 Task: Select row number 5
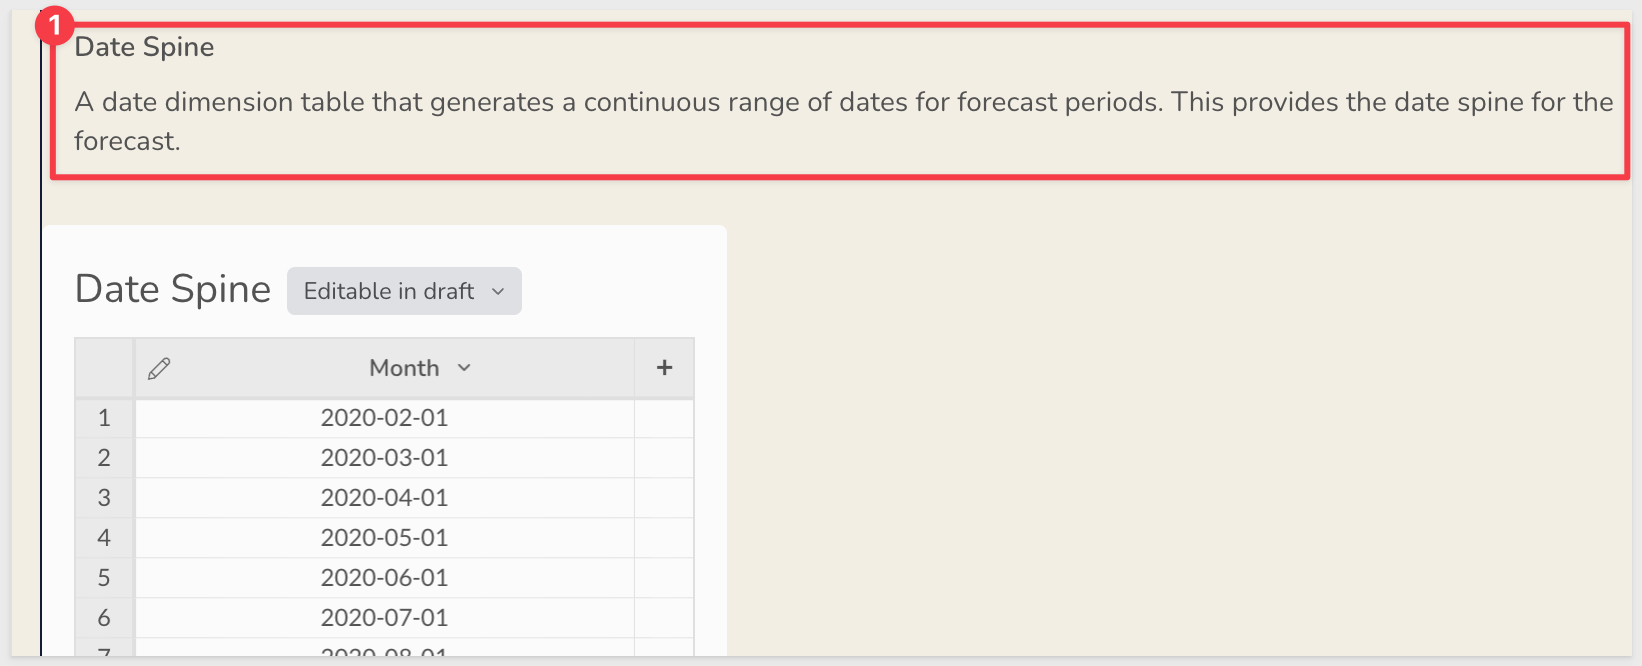pyautogui.click(x=104, y=578)
